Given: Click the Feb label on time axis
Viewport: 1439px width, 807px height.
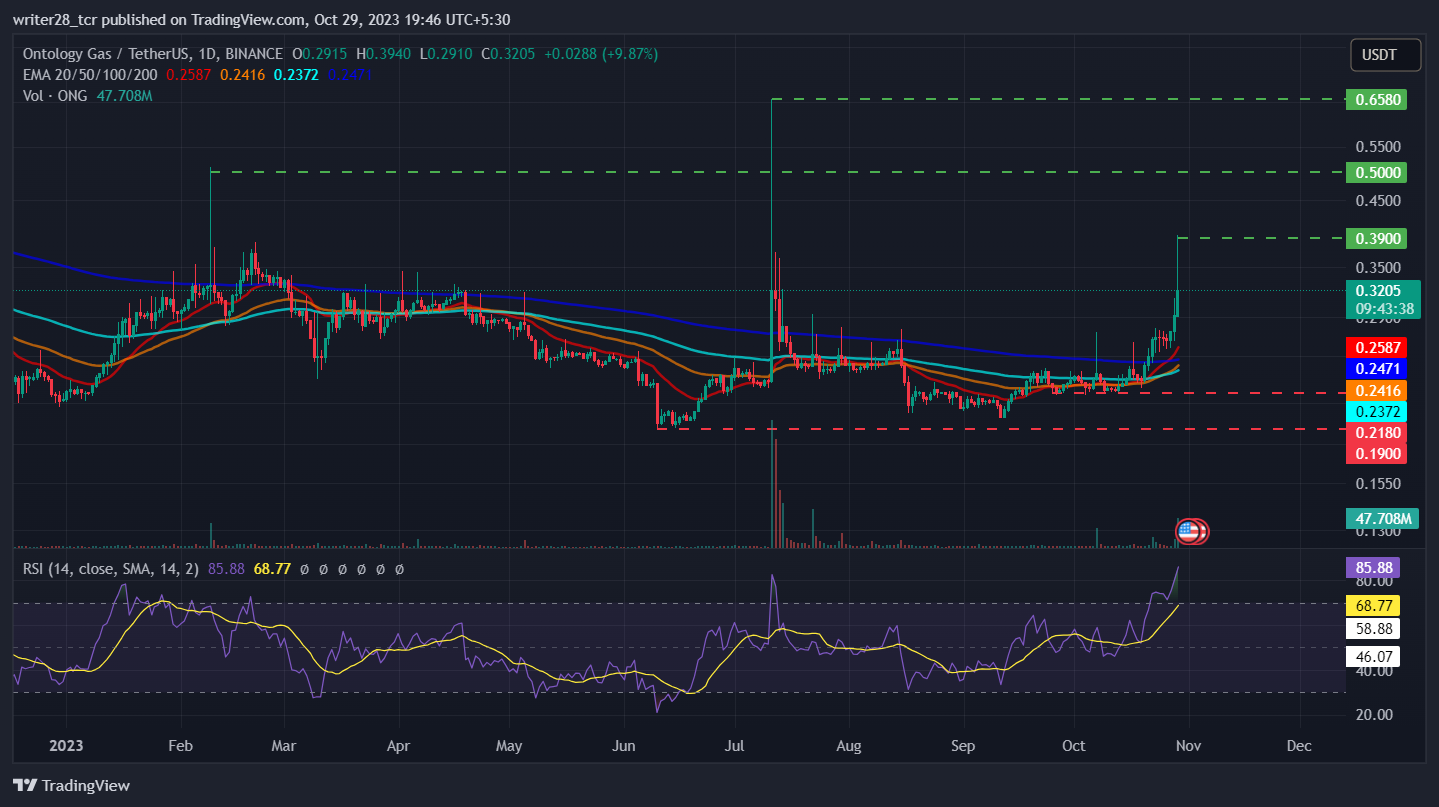Looking at the screenshot, I should click(x=181, y=745).
